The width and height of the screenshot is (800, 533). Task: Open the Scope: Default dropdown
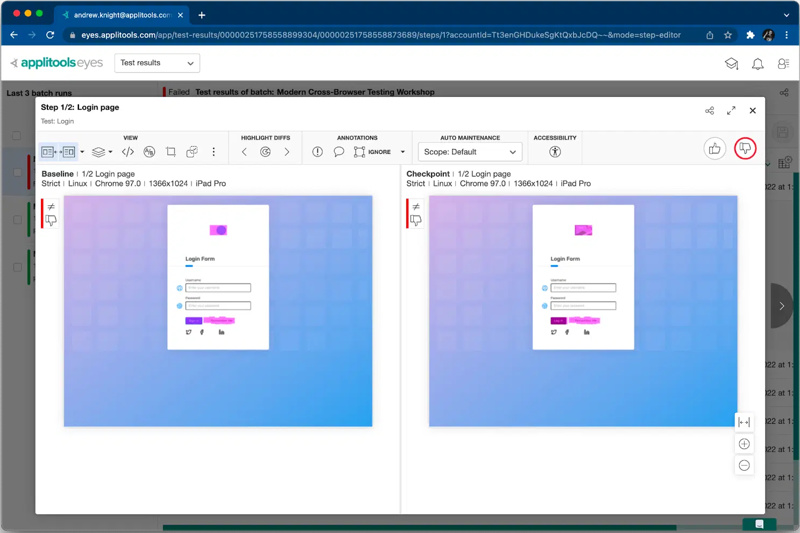[x=470, y=152]
